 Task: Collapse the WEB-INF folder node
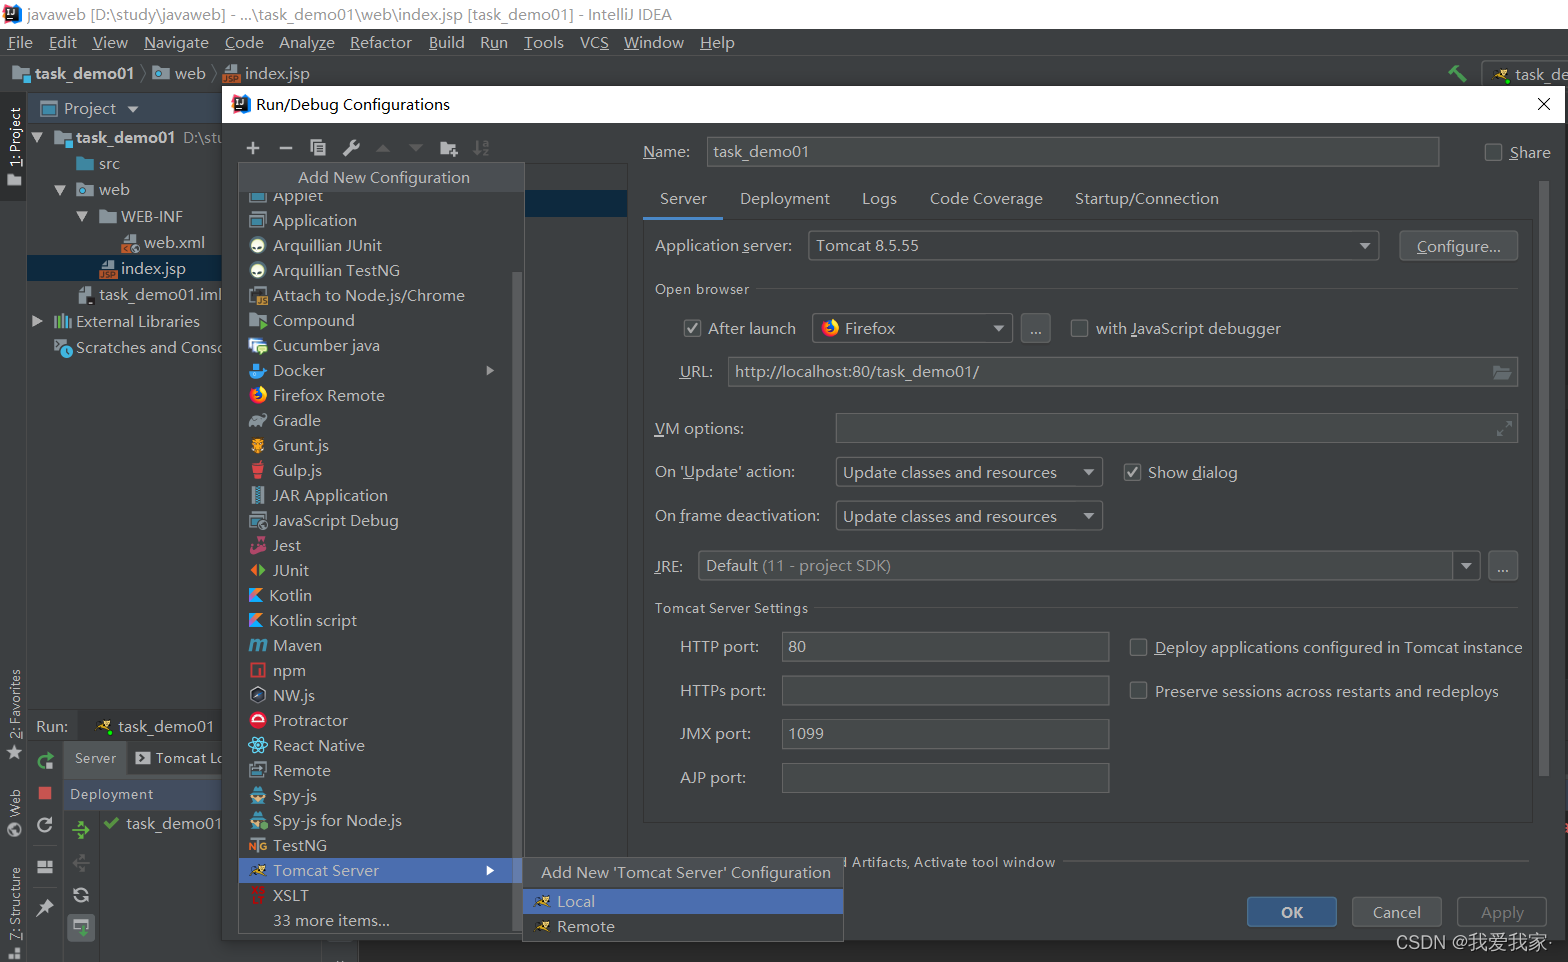tap(82, 216)
